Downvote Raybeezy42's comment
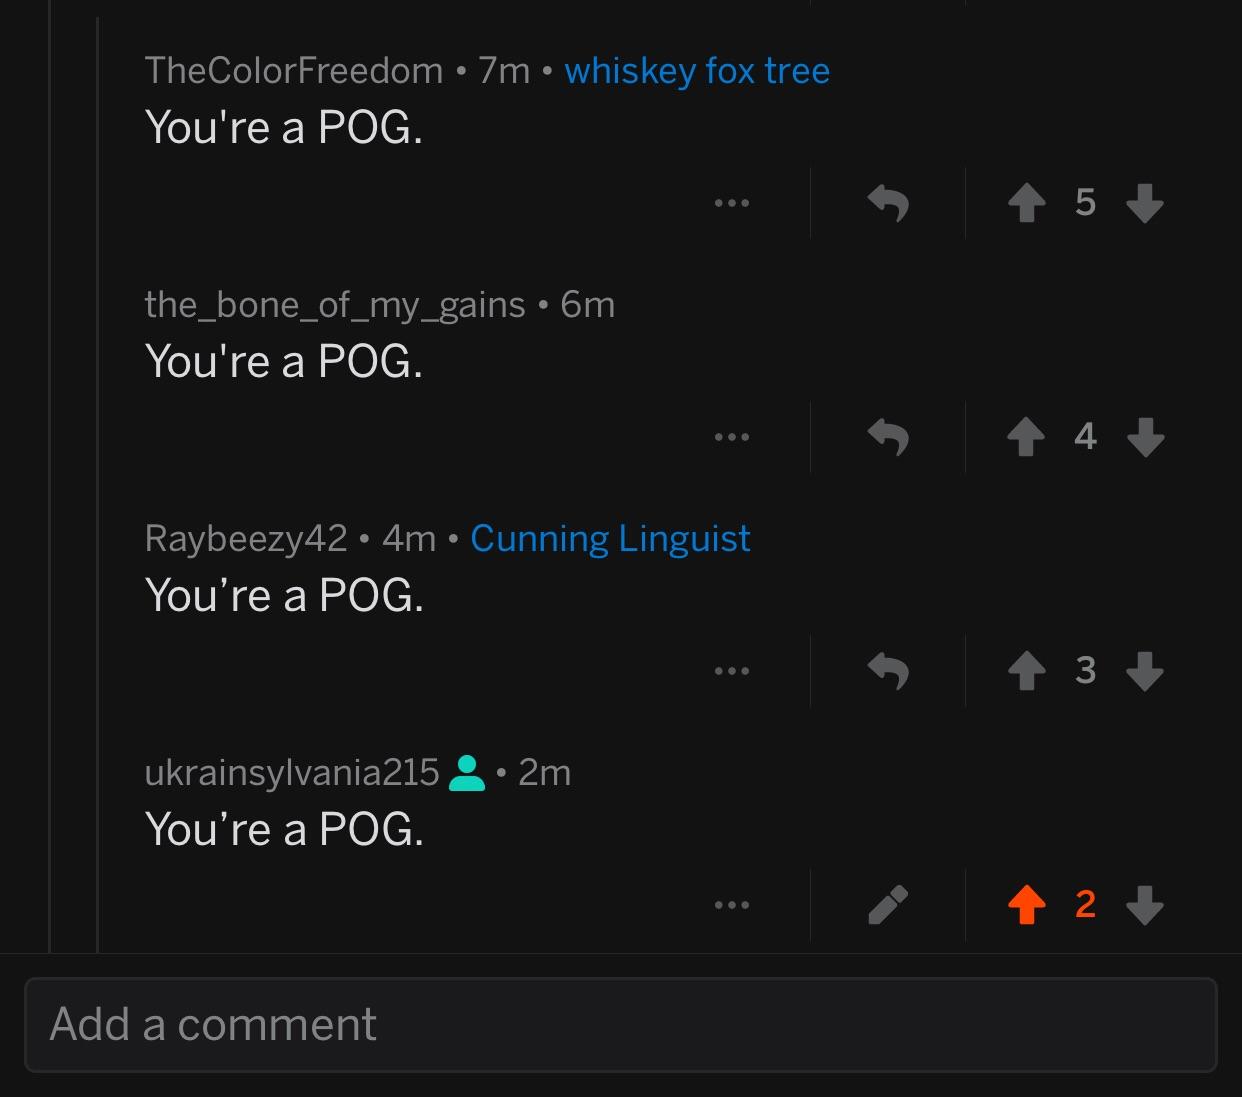 tap(1145, 671)
